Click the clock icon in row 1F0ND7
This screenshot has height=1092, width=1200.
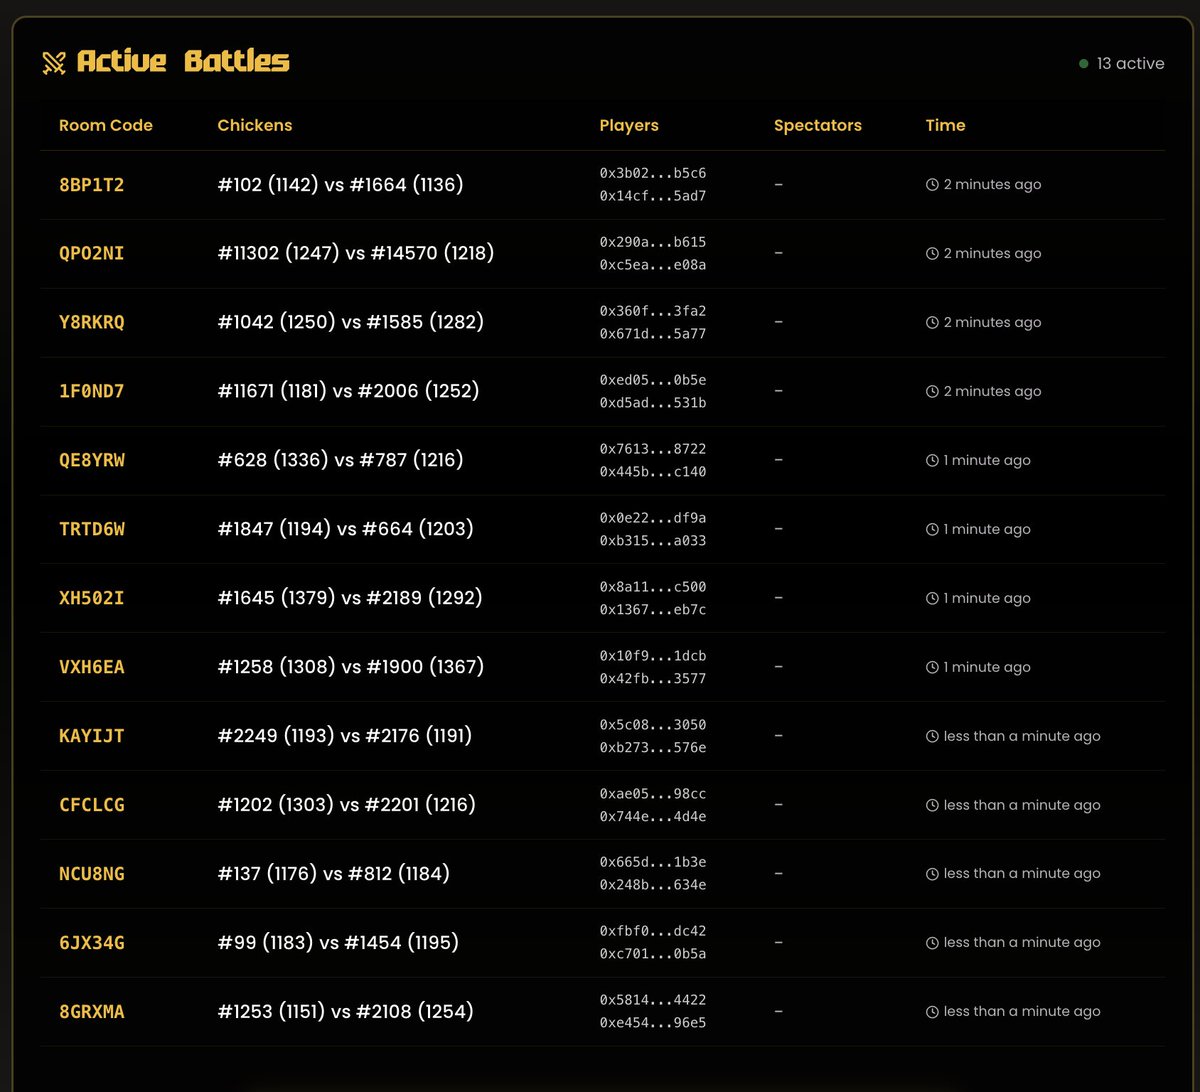click(x=932, y=392)
